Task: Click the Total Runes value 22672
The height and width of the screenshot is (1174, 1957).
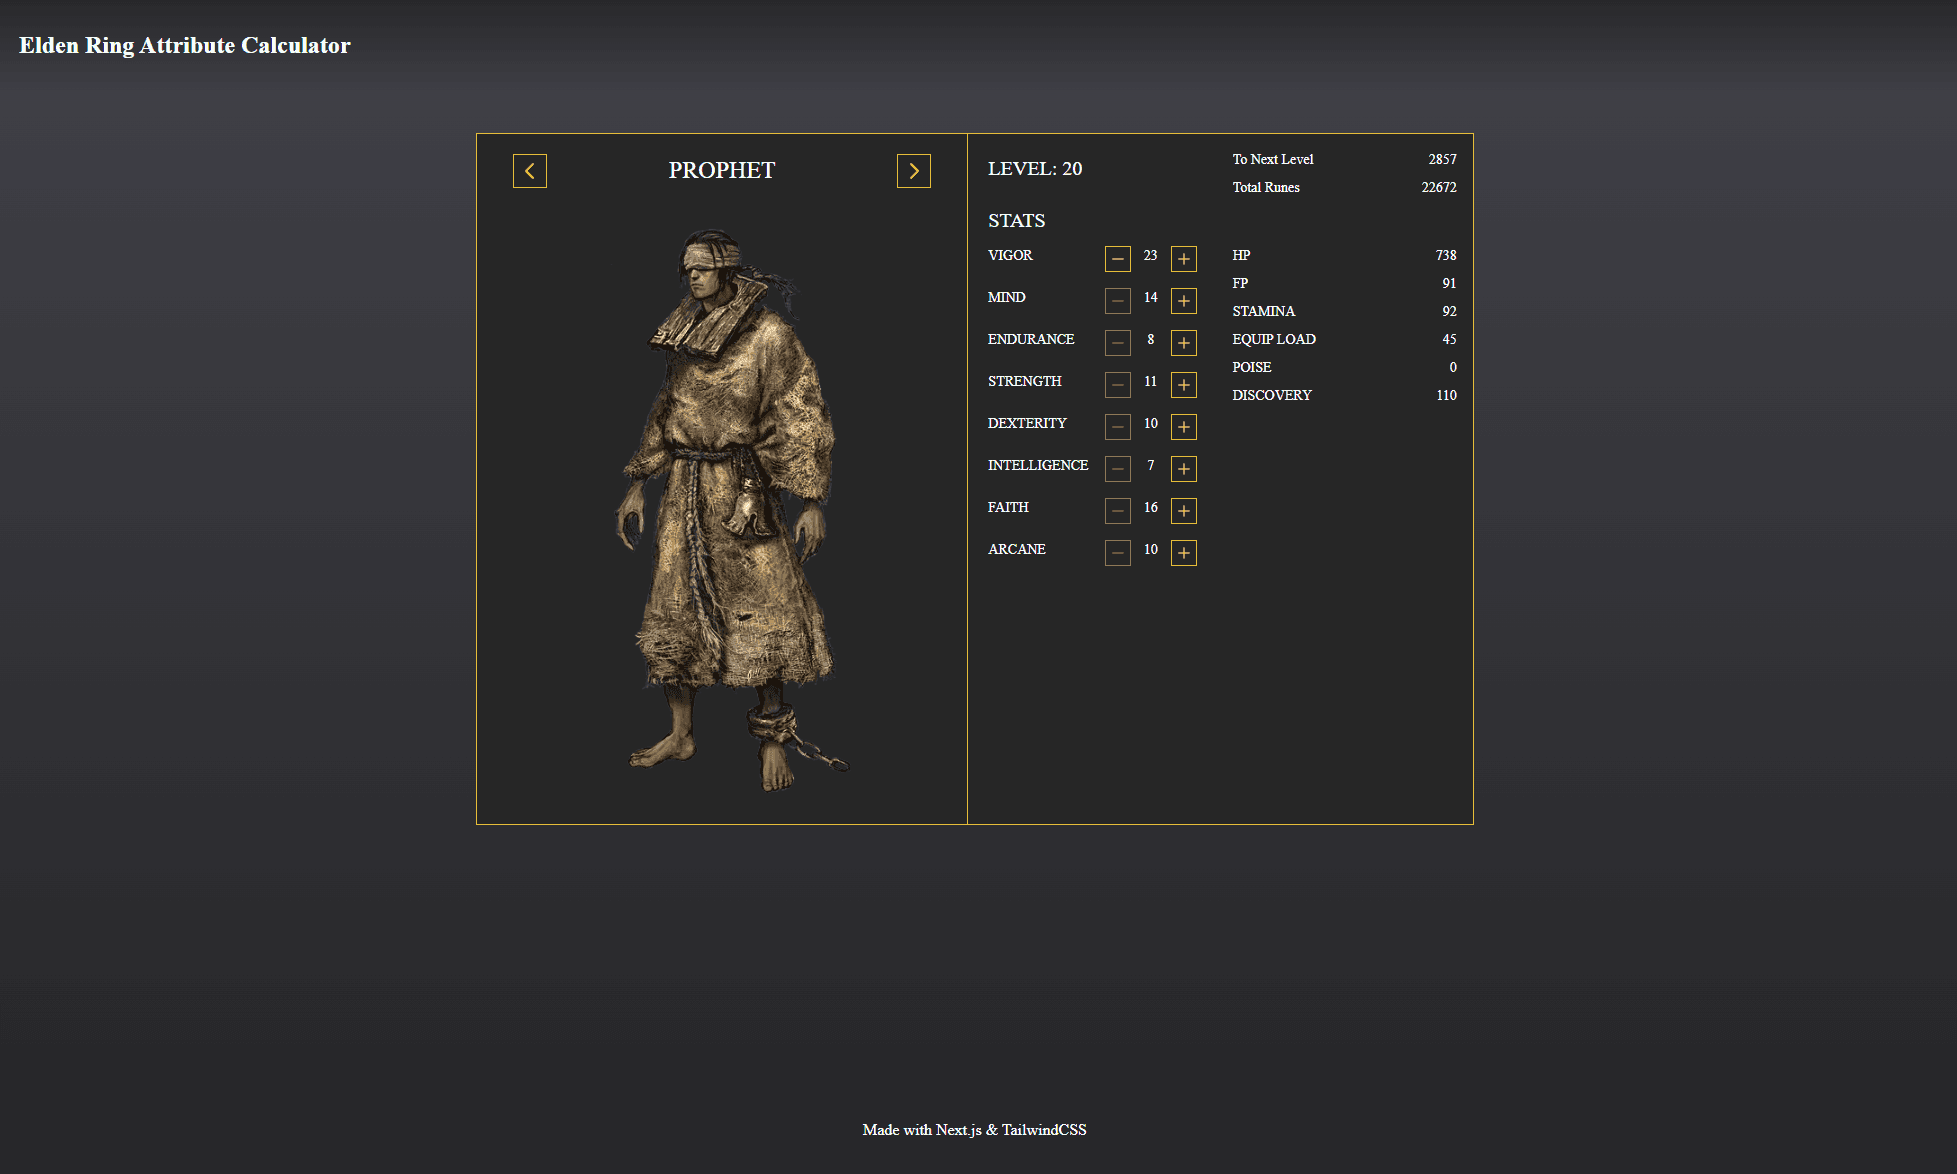Action: [1439, 188]
